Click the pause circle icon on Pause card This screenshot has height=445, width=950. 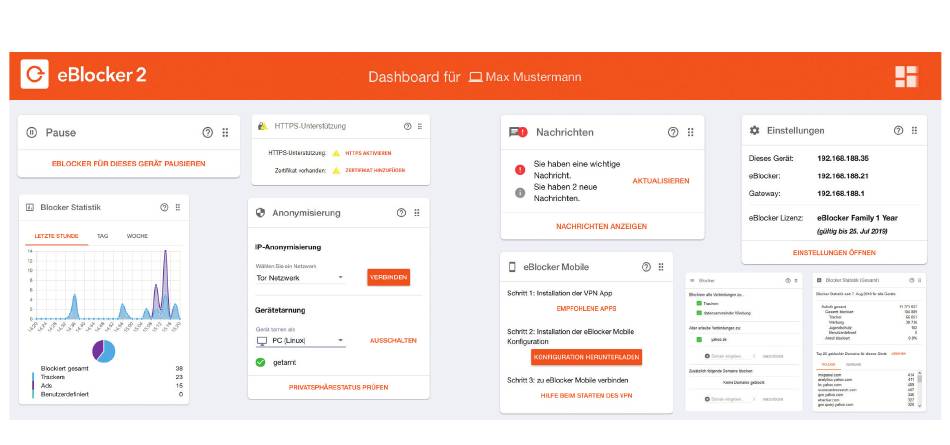coord(32,132)
